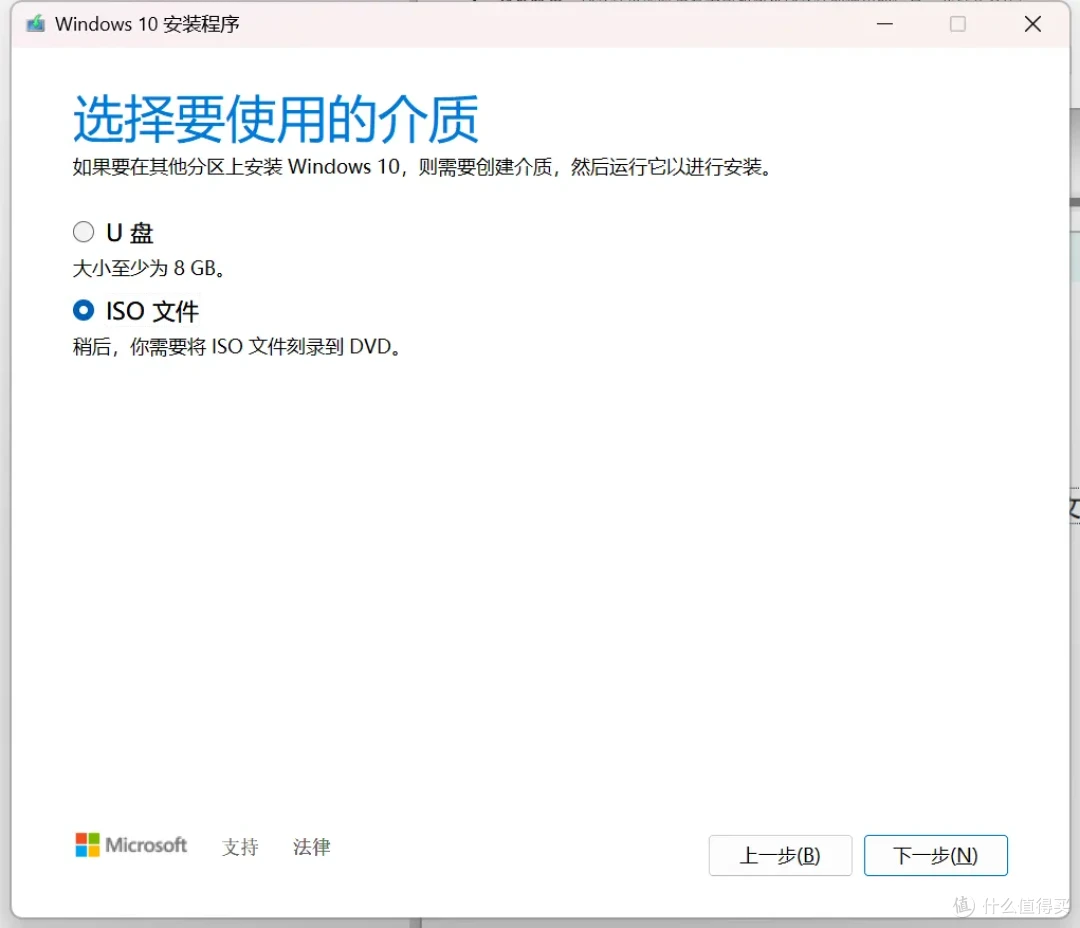The height and width of the screenshot is (928, 1080).
Task: Click the text about burning ISO to DVD
Action: pyautogui.click(x=237, y=347)
